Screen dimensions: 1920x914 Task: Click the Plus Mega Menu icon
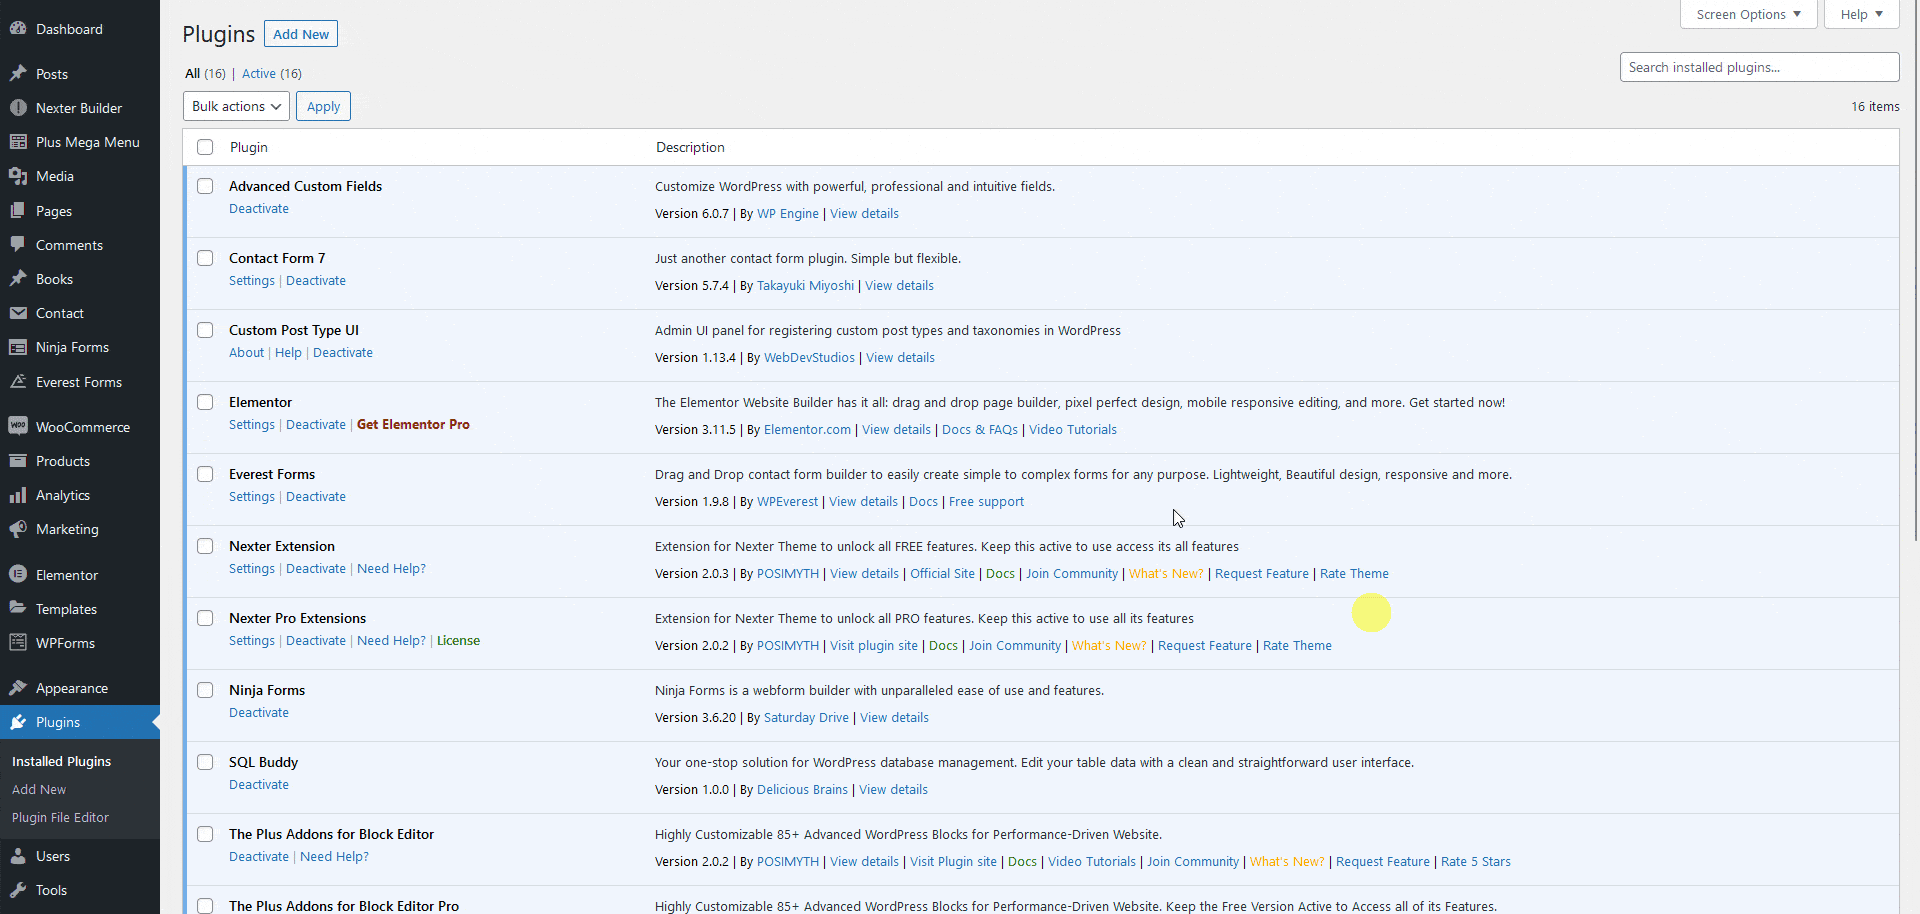(18, 142)
